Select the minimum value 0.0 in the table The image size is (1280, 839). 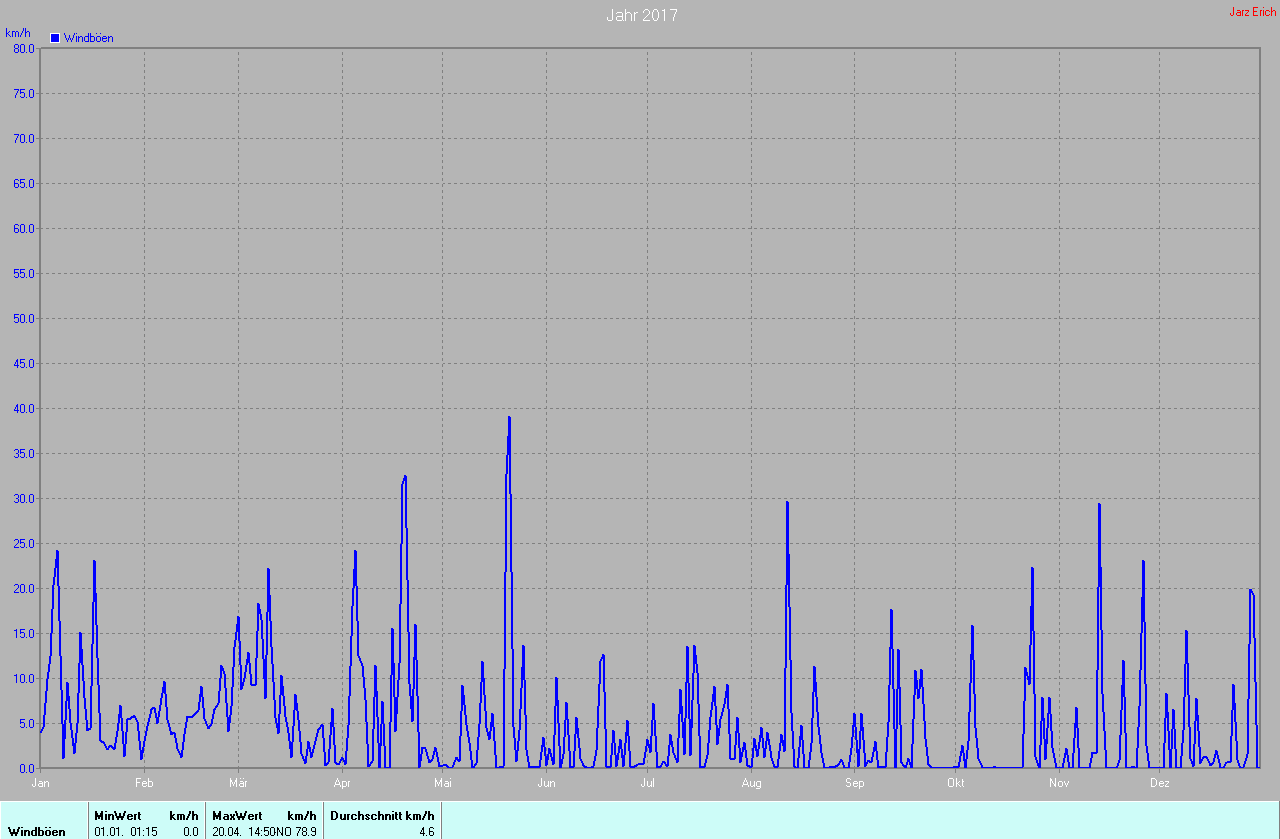[x=190, y=832]
